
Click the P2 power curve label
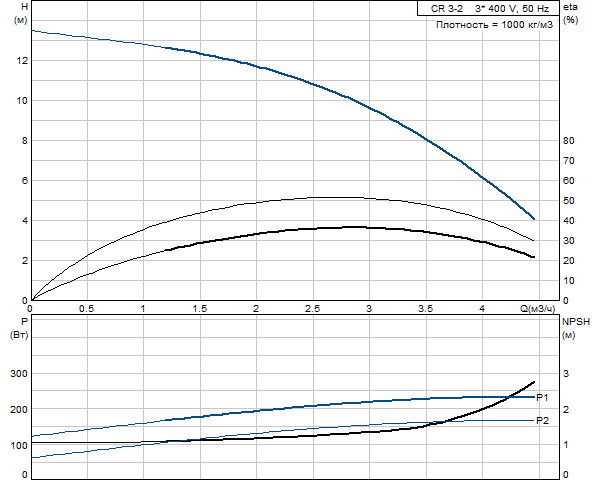click(x=543, y=420)
